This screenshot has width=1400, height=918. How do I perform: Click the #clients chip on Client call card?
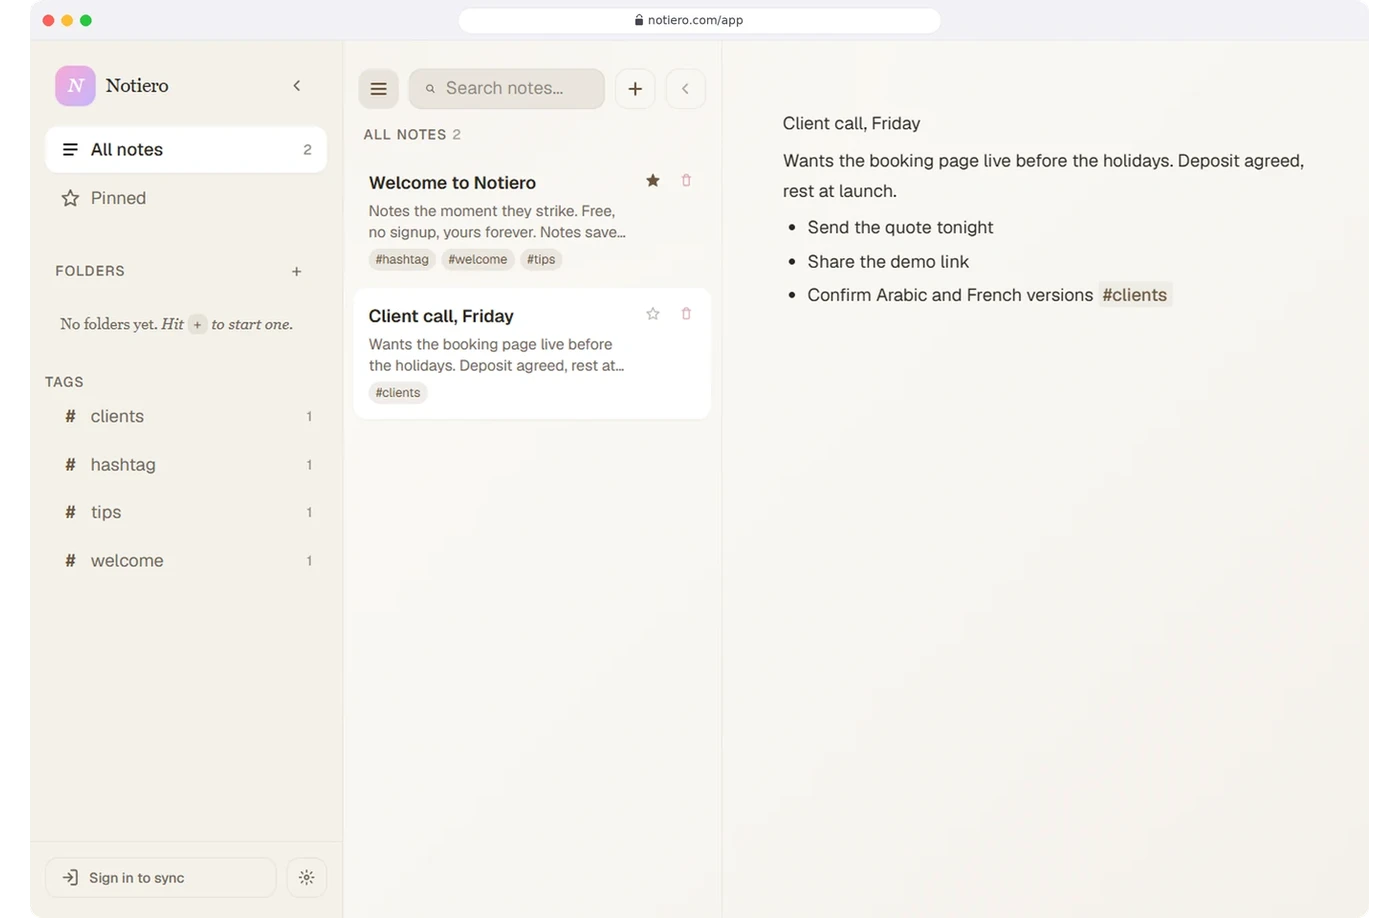pyautogui.click(x=398, y=393)
